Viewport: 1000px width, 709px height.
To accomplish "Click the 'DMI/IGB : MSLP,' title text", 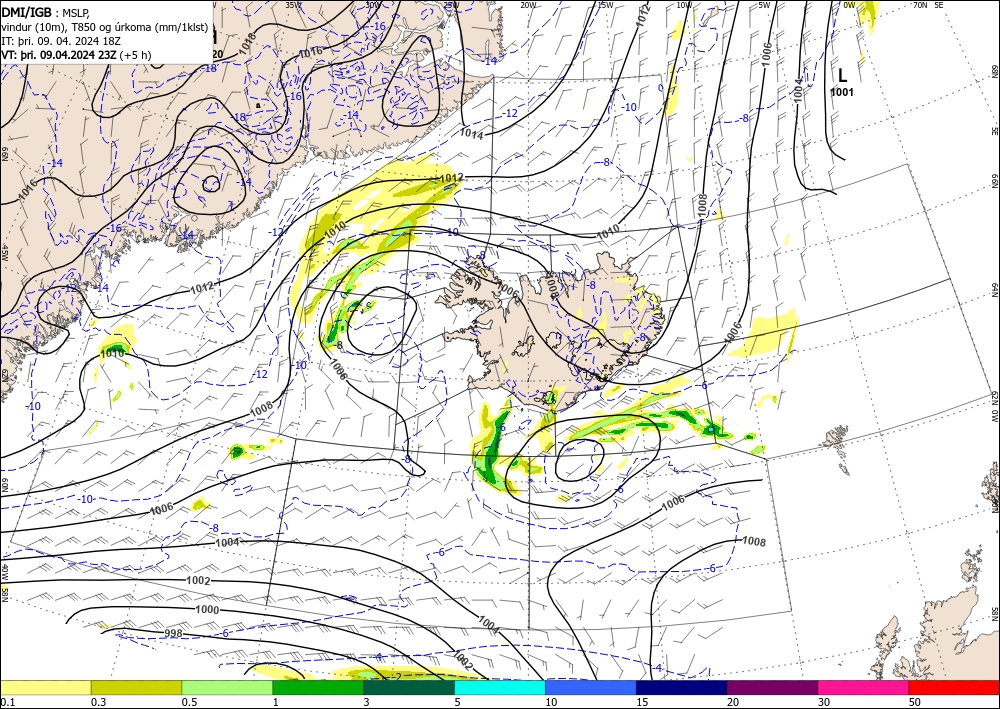I will [45, 11].
